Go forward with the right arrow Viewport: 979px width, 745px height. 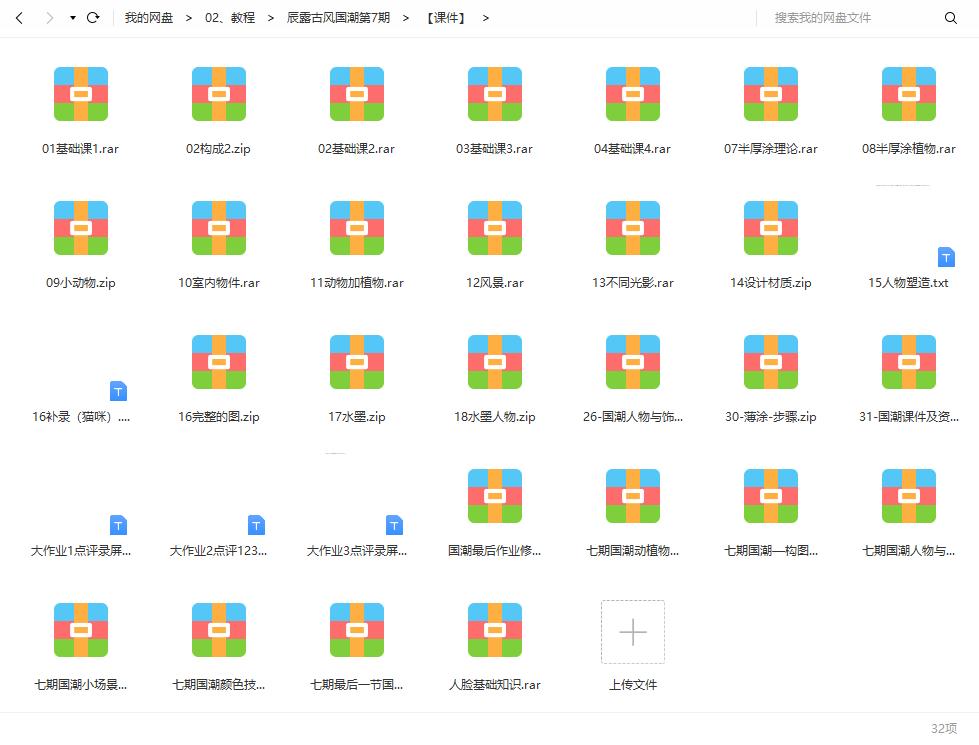[x=49, y=18]
